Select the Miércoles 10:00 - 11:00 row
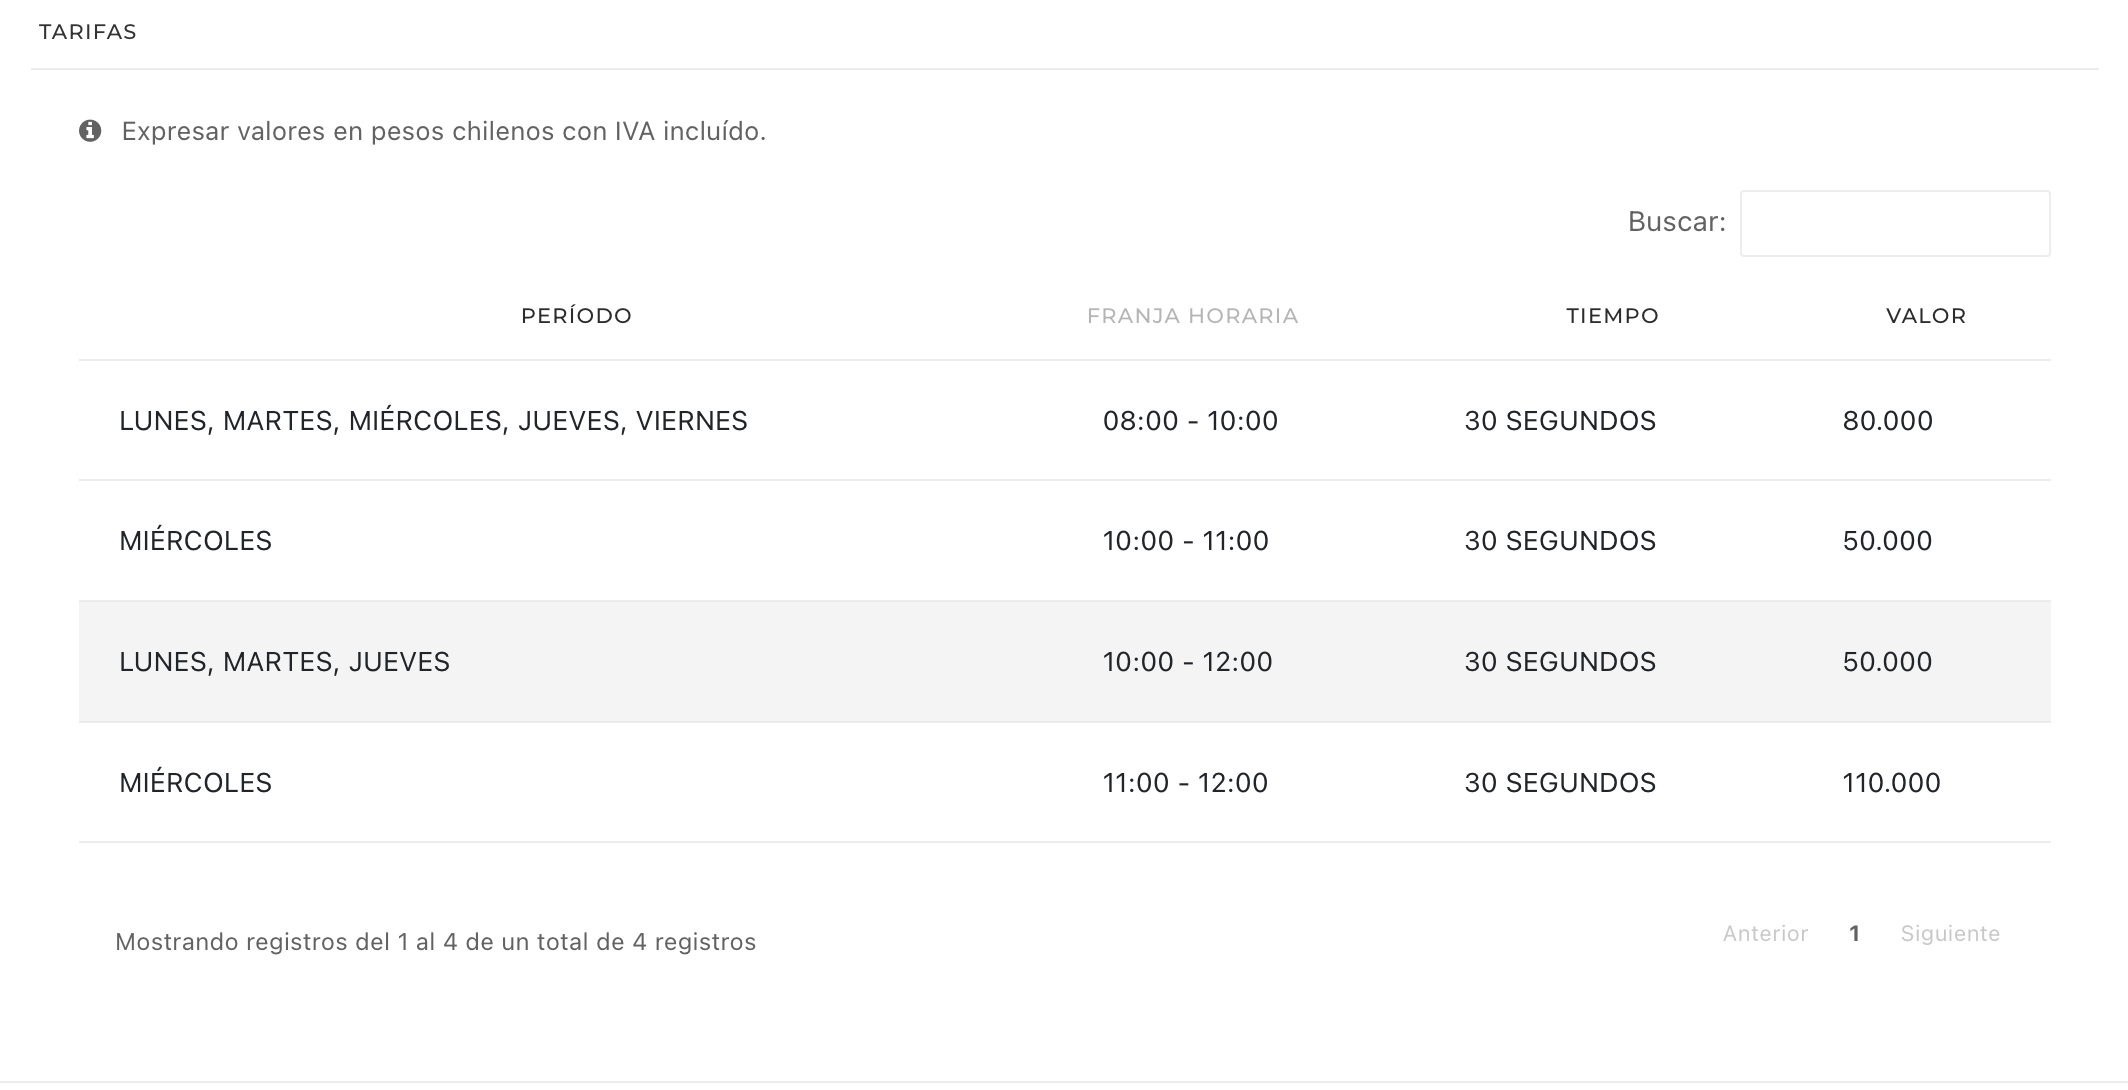 (x=1064, y=541)
